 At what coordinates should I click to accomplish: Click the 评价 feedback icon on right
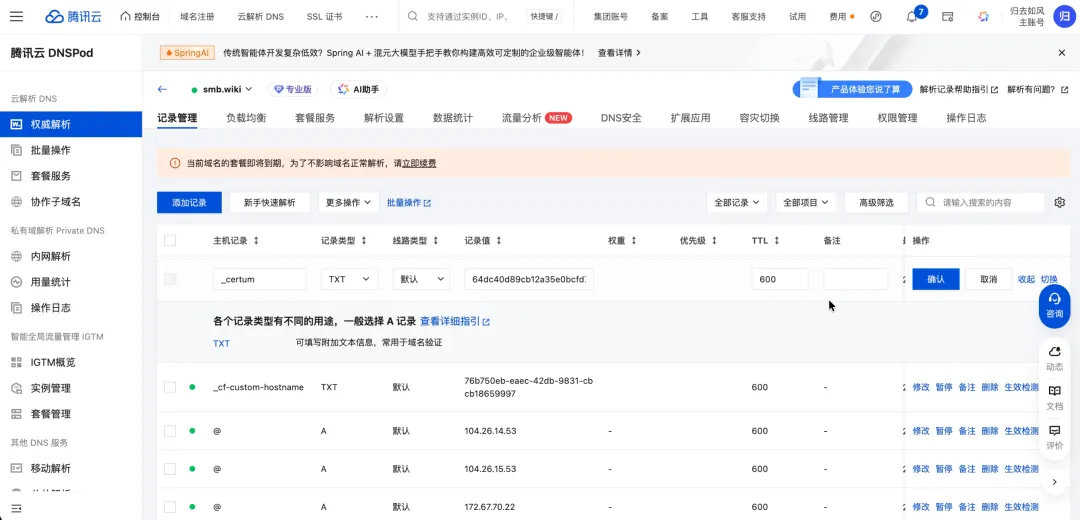pyautogui.click(x=1054, y=437)
